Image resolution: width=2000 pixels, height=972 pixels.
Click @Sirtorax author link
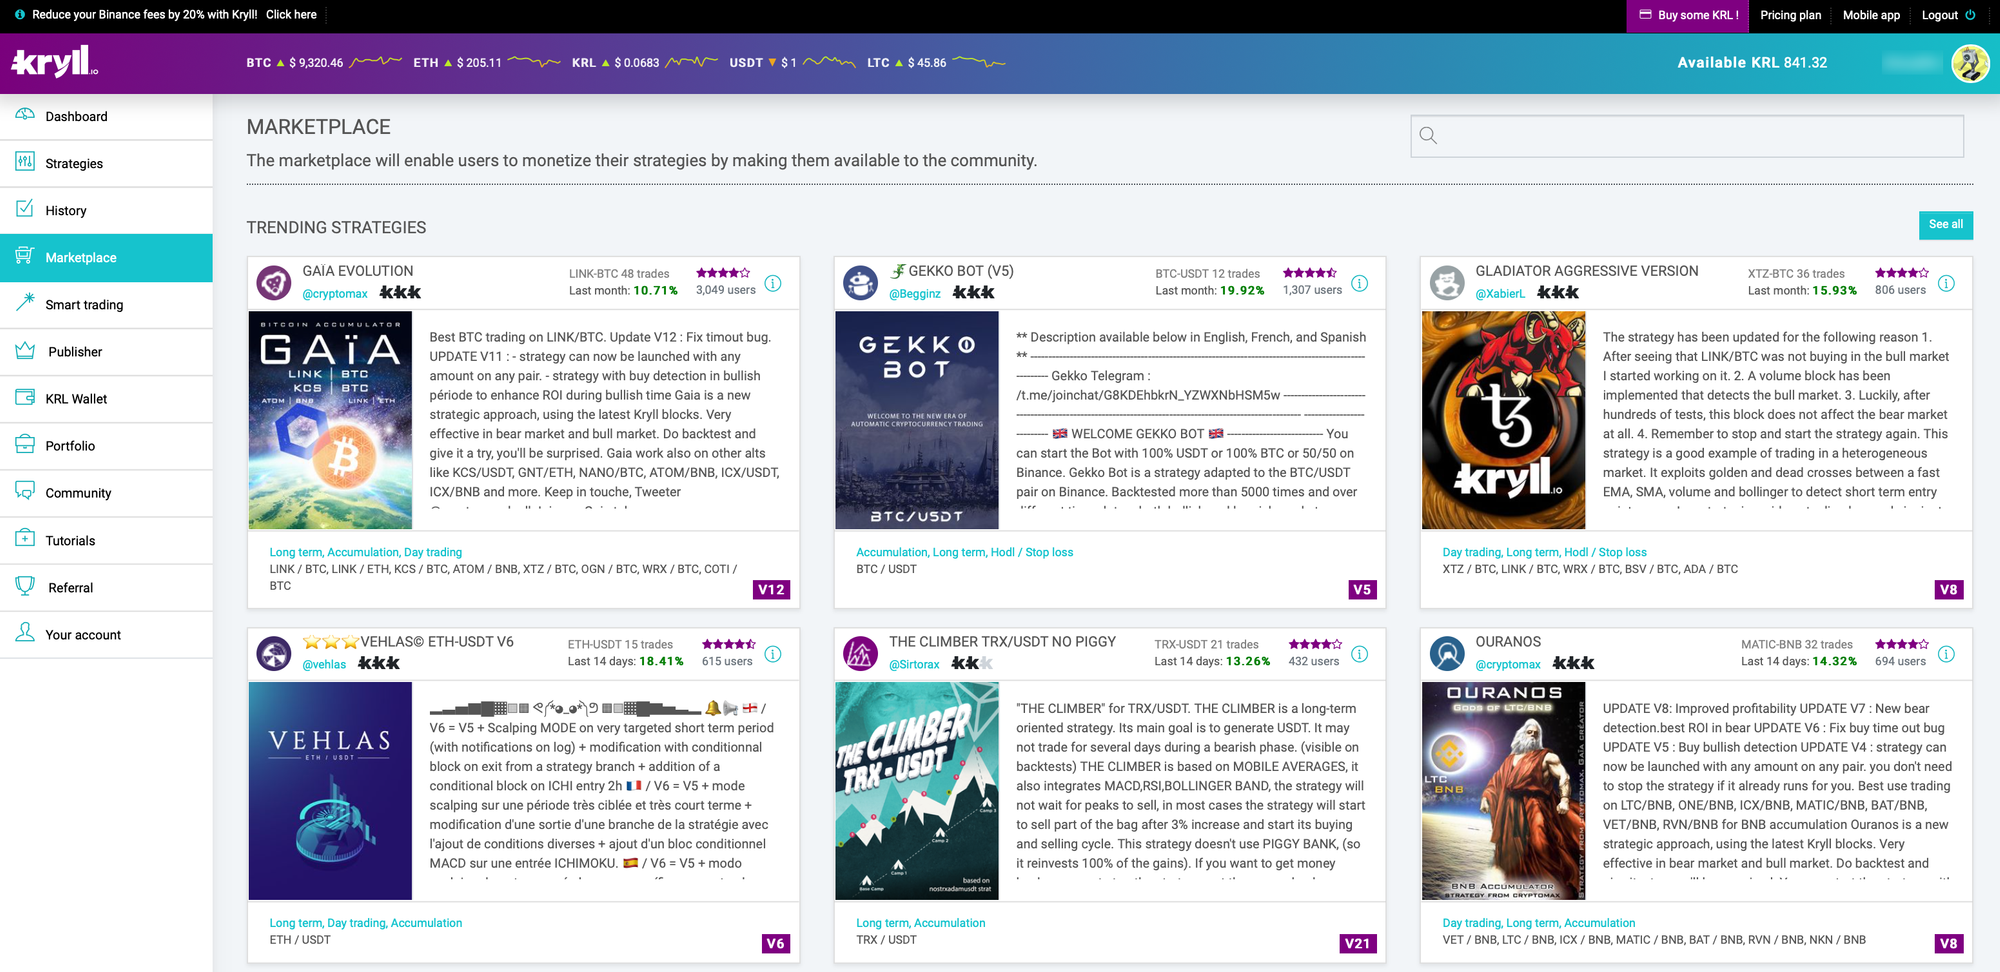tap(914, 665)
